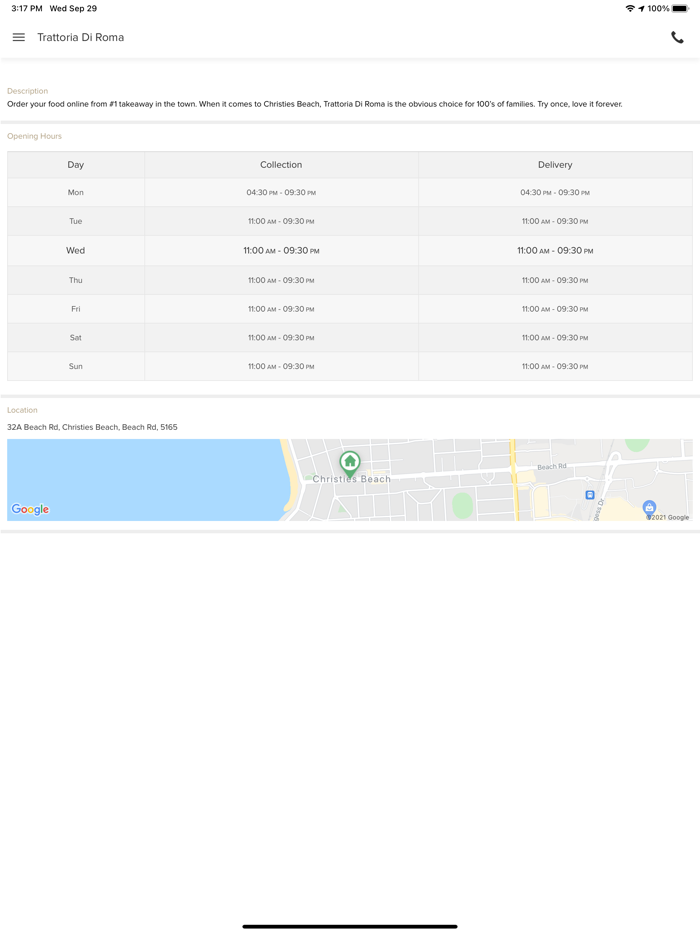Click the blue shopping pin on map

[649, 508]
